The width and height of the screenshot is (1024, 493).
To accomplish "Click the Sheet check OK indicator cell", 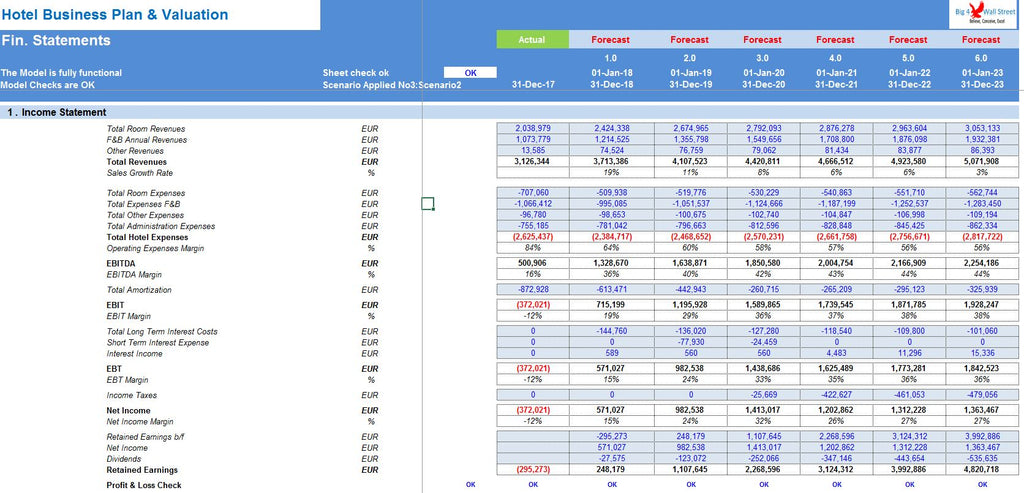I will tap(470, 72).
